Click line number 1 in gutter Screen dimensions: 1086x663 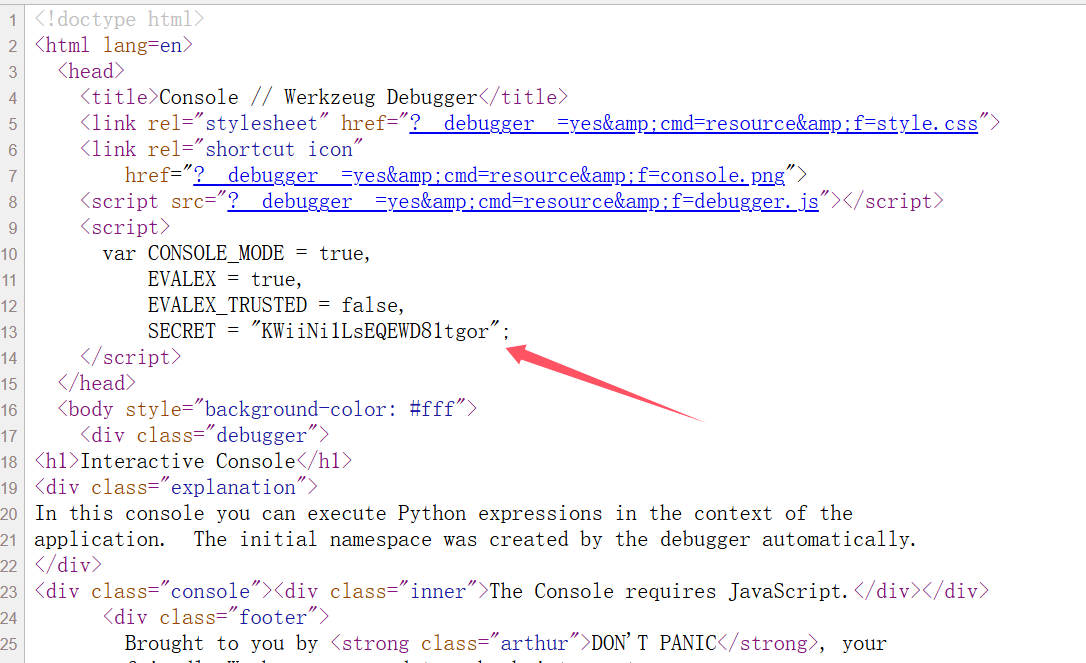(12, 20)
